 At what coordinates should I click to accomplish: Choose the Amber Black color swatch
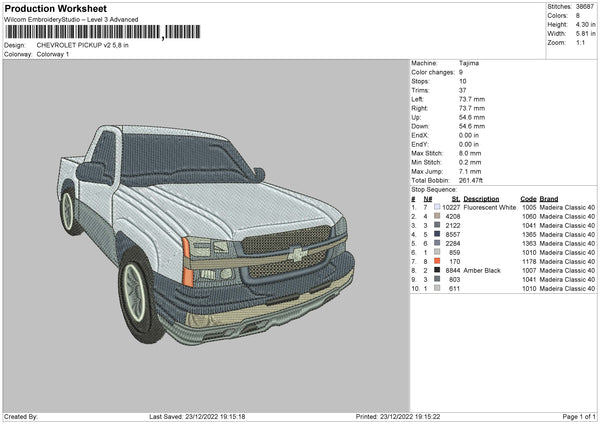437,270
